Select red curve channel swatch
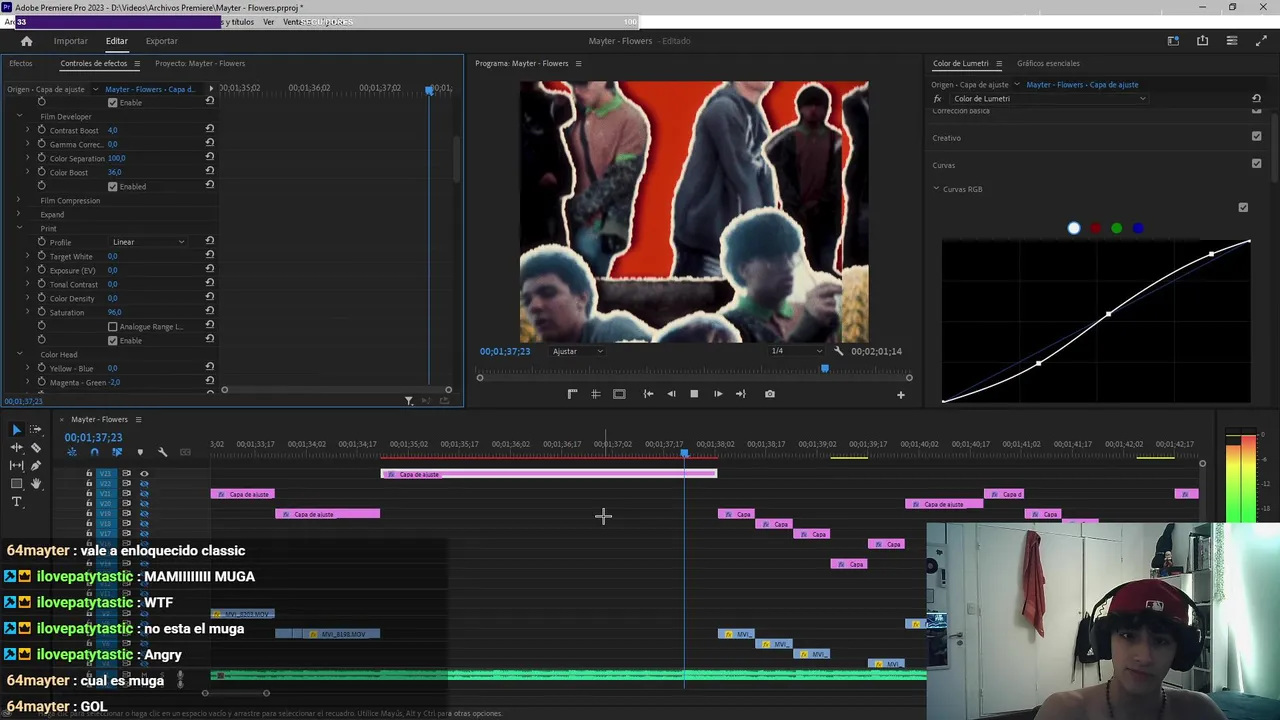 [x=1095, y=228]
